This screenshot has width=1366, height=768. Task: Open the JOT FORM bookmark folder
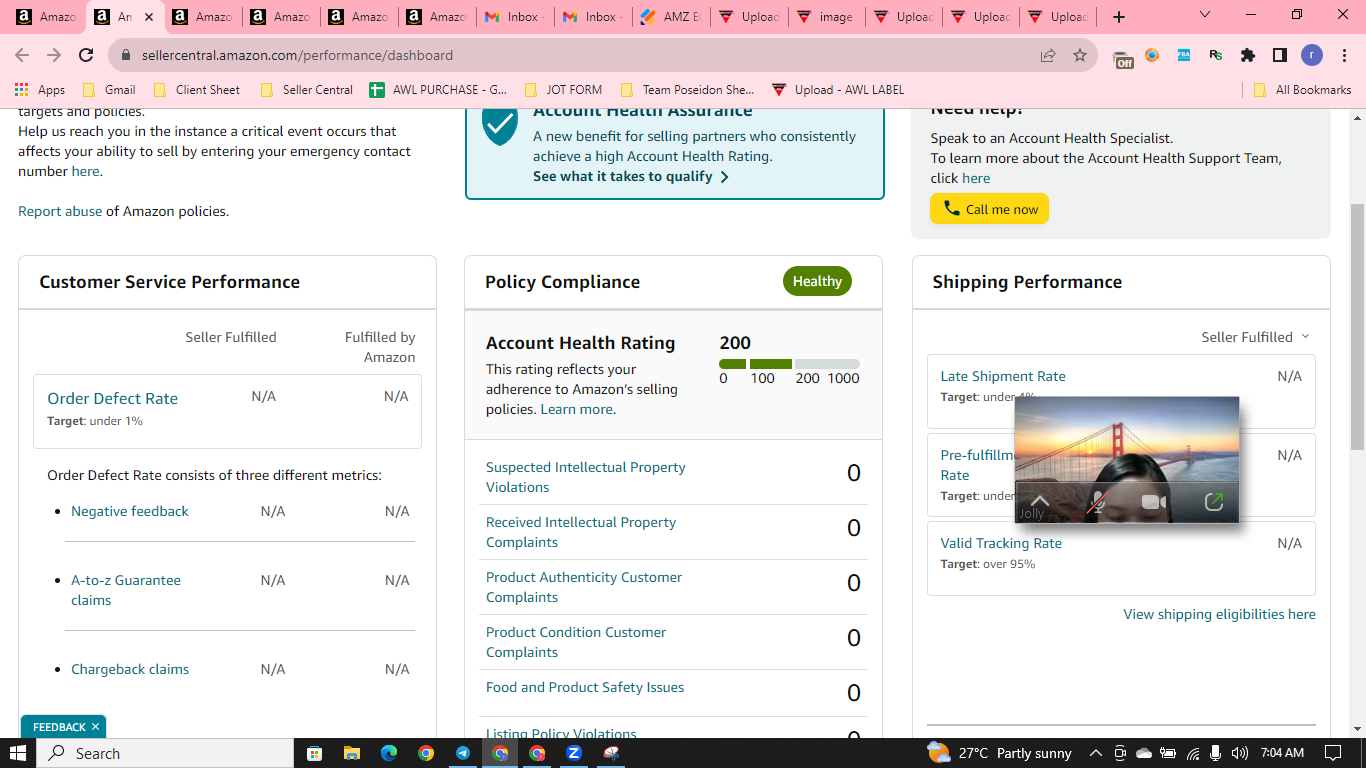pyautogui.click(x=563, y=90)
